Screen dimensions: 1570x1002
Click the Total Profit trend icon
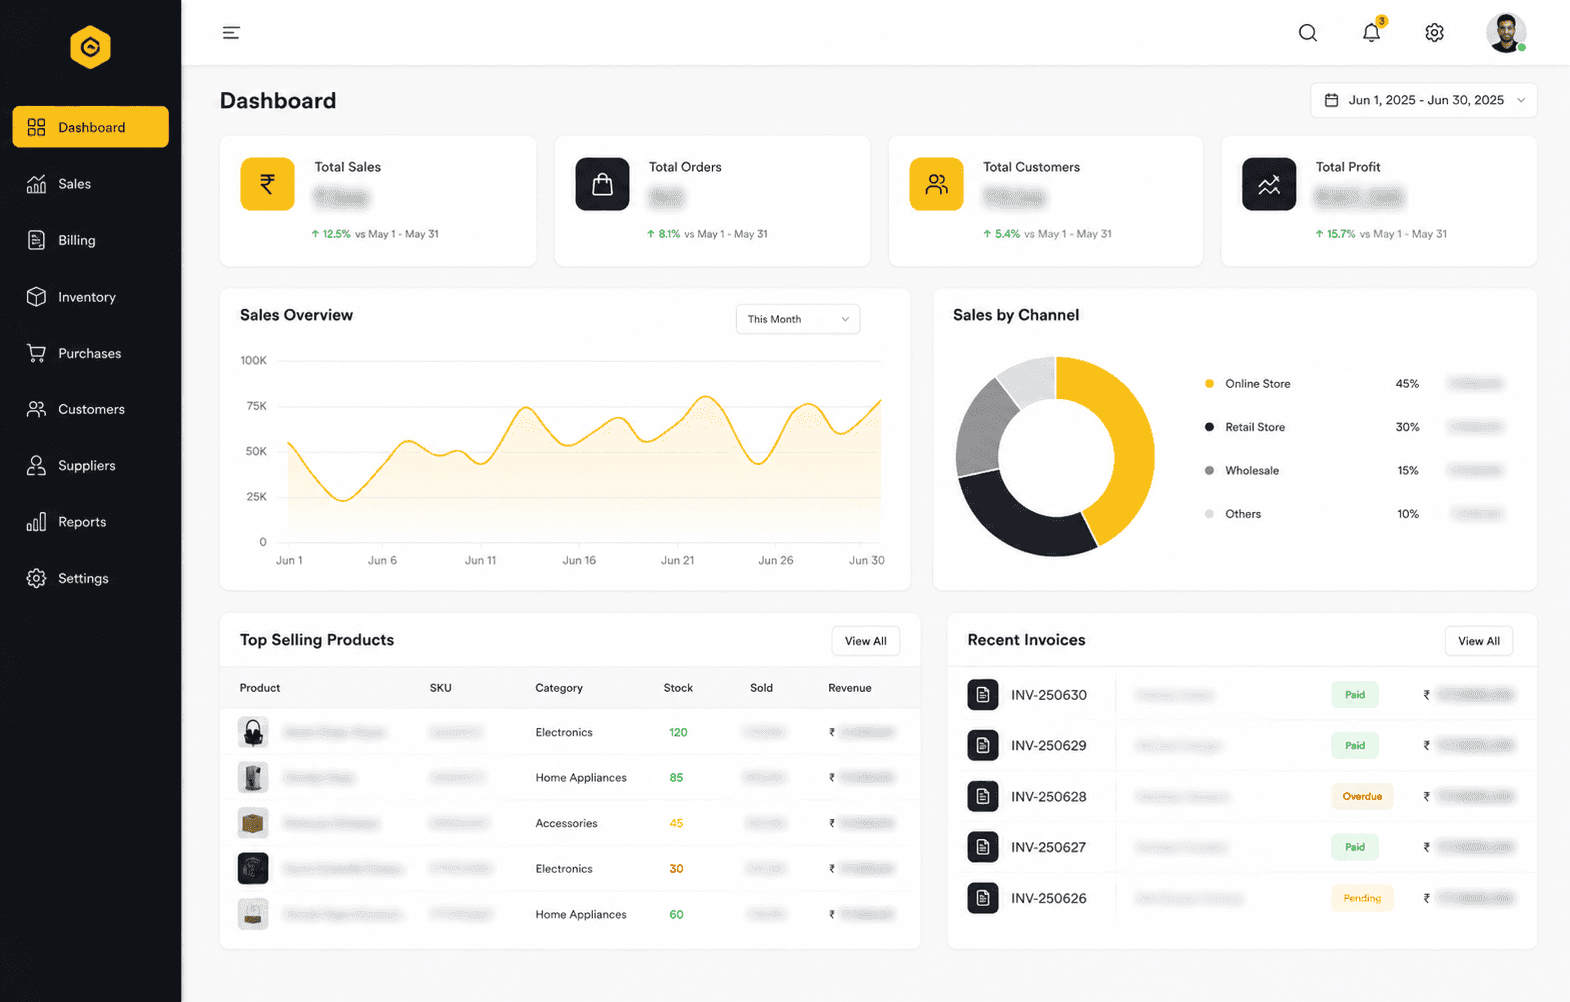(x=1269, y=184)
